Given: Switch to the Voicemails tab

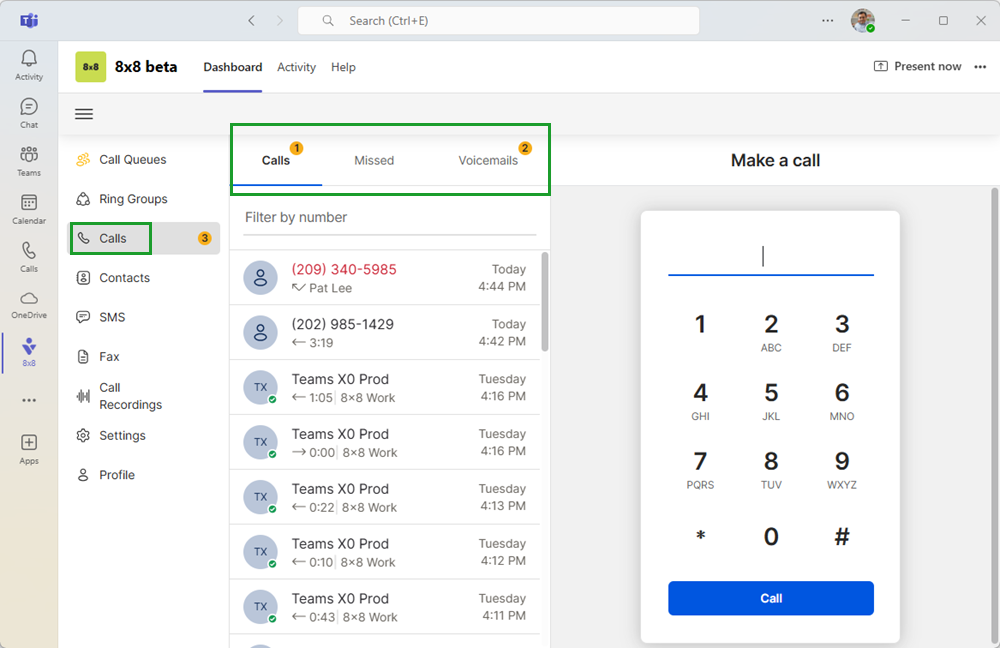Looking at the screenshot, I should pos(488,161).
